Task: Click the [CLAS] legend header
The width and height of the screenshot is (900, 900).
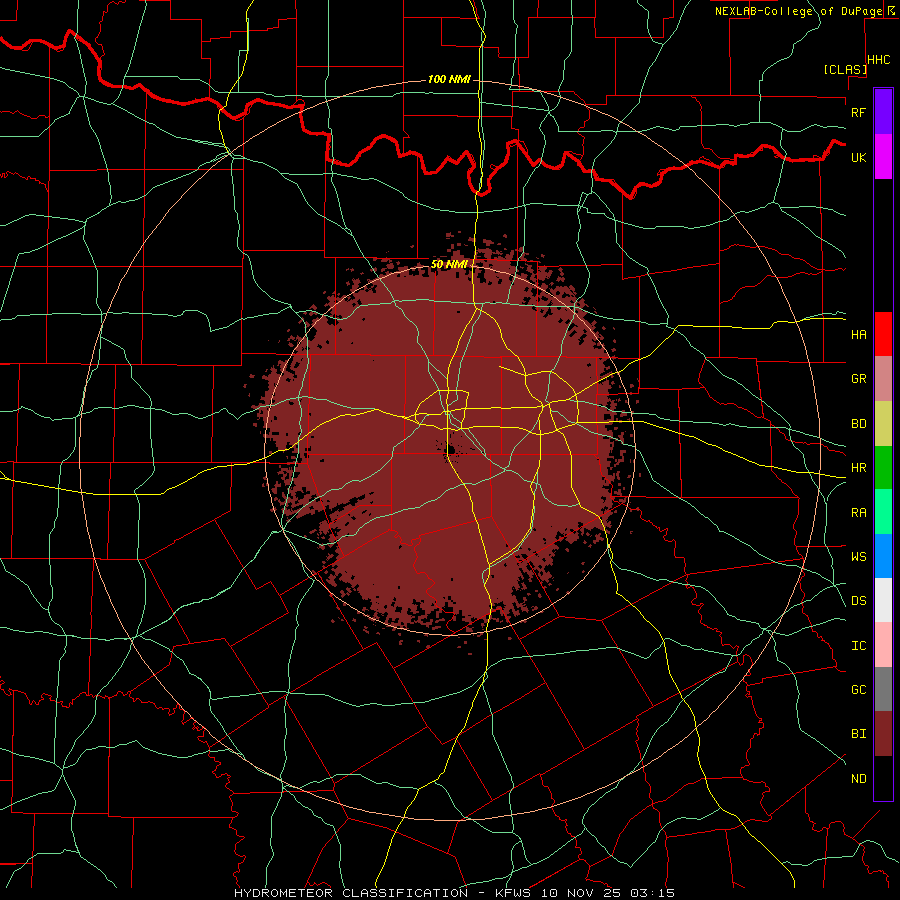Action: pos(844,70)
